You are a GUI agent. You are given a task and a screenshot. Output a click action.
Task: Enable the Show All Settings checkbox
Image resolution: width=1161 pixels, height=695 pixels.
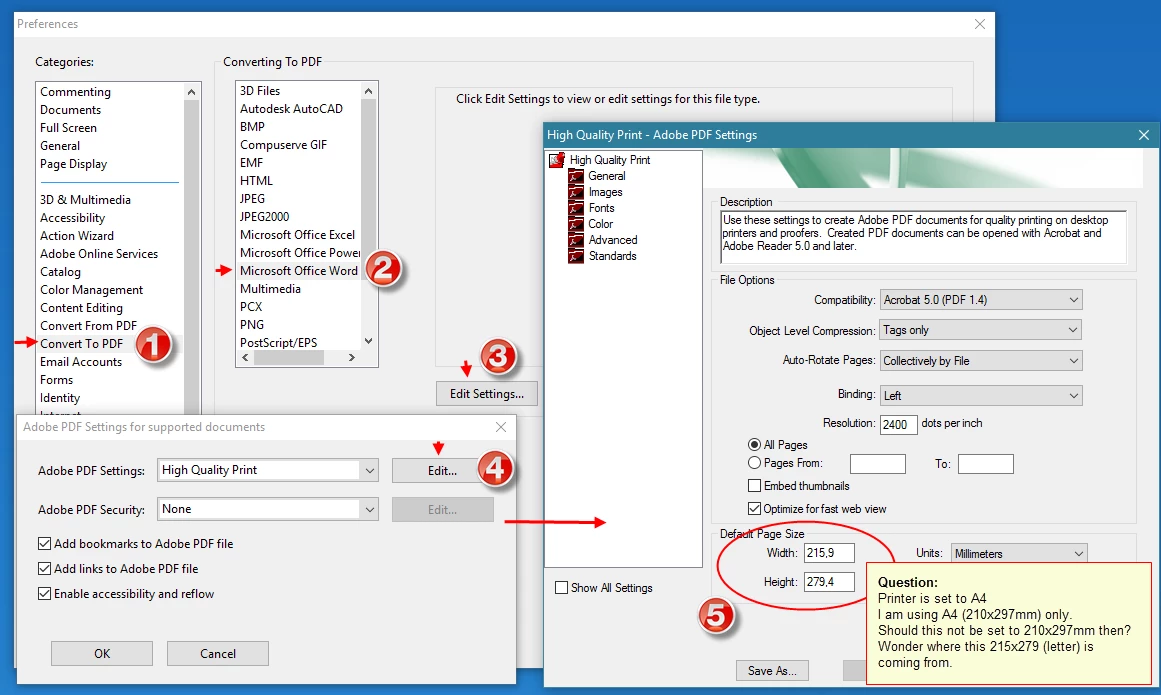[x=561, y=588]
